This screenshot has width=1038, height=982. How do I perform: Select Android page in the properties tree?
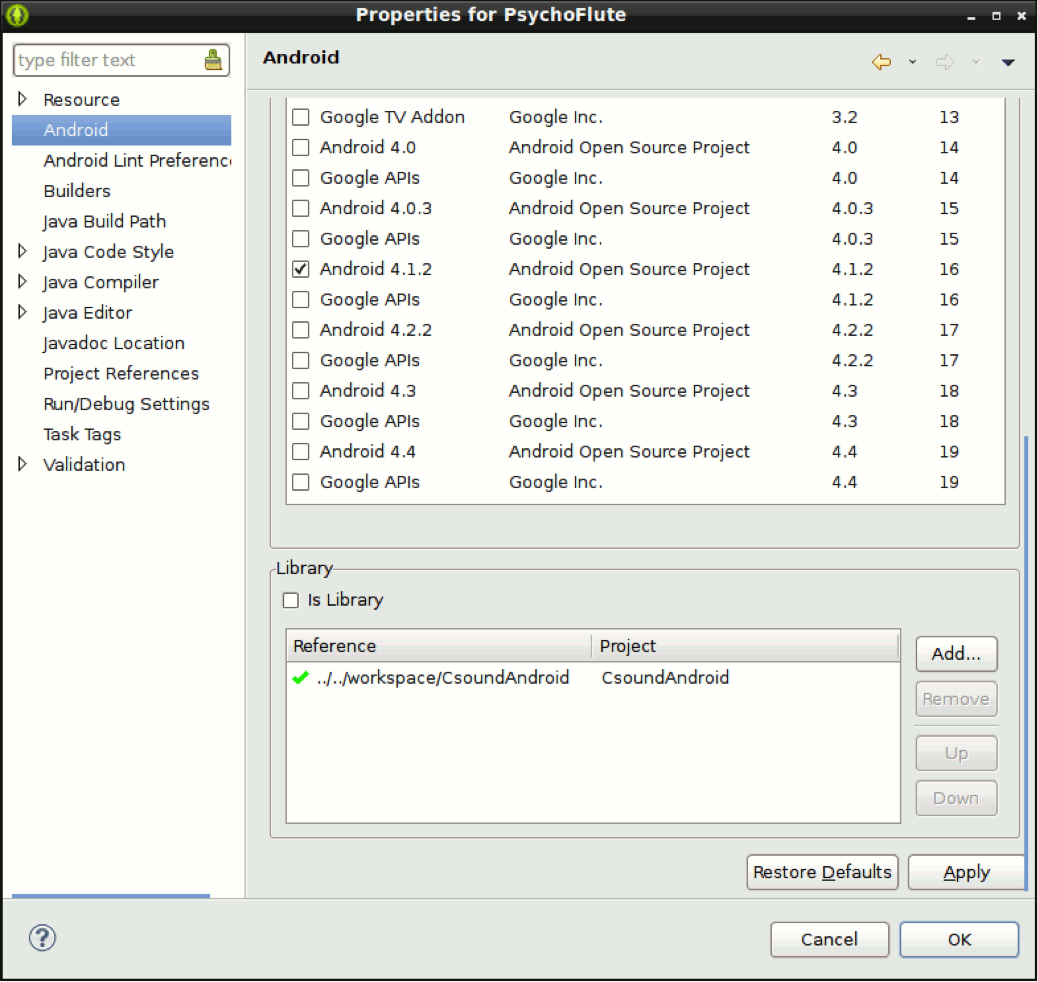click(x=121, y=130)
